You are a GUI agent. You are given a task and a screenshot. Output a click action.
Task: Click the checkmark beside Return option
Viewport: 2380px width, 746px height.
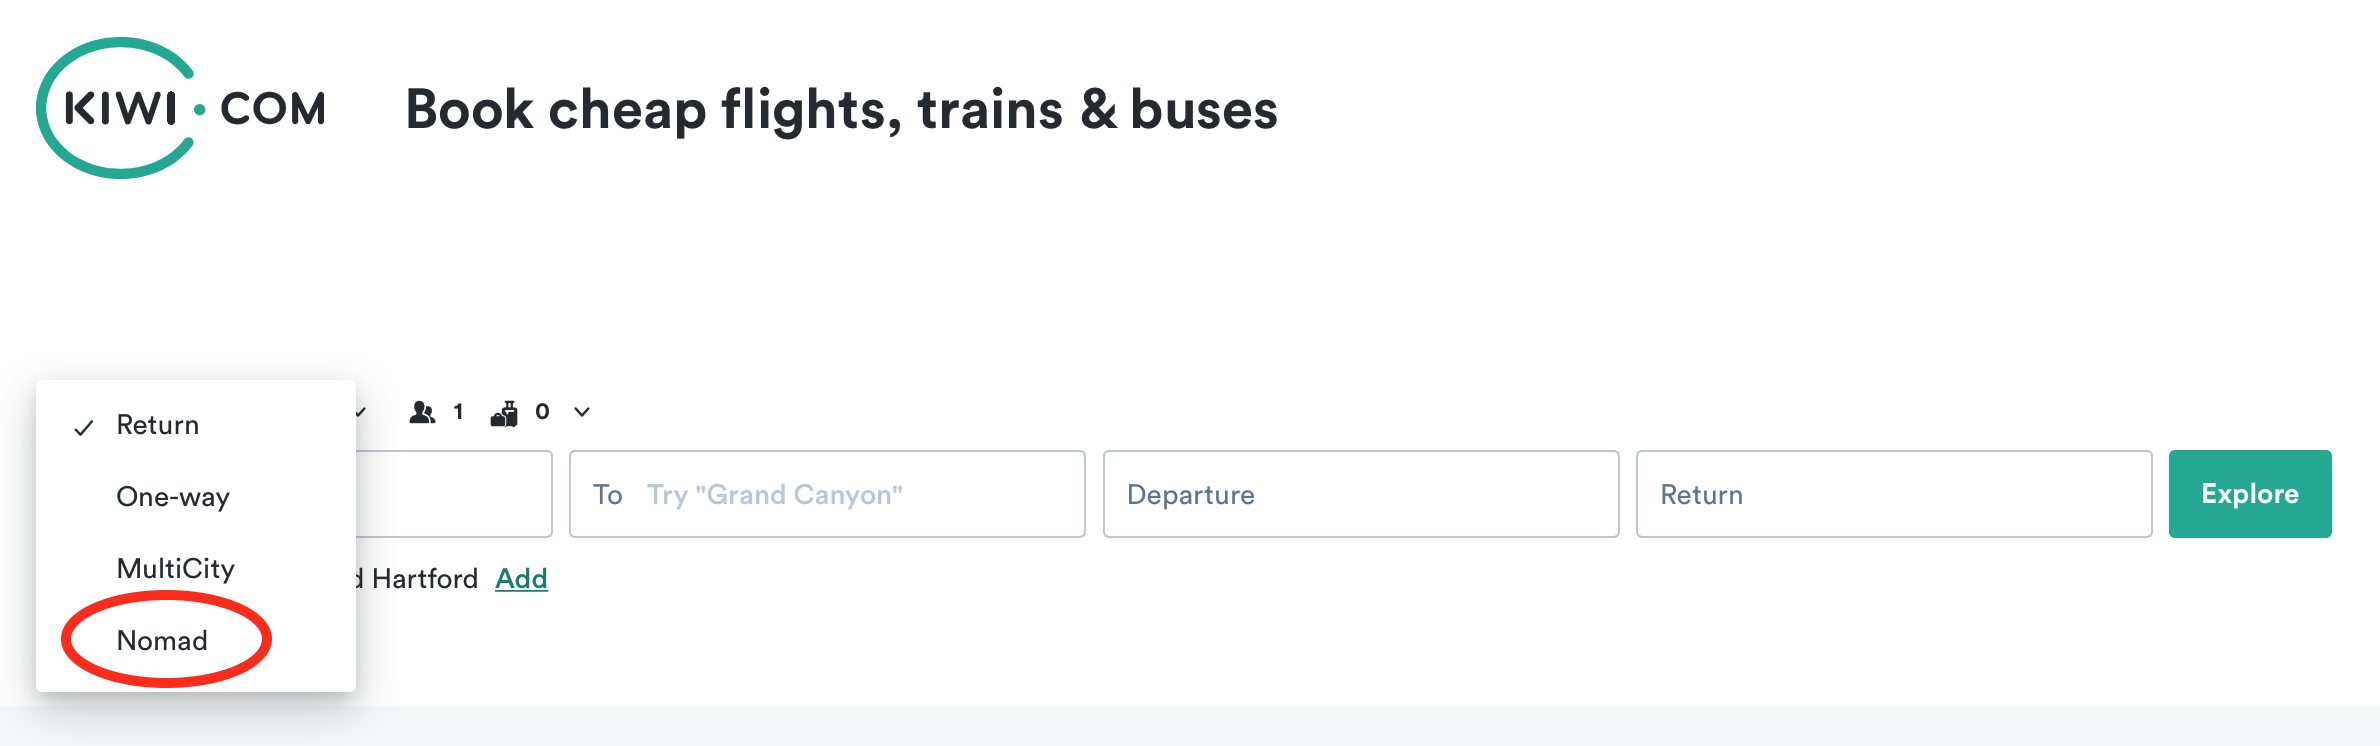point(84,427)
